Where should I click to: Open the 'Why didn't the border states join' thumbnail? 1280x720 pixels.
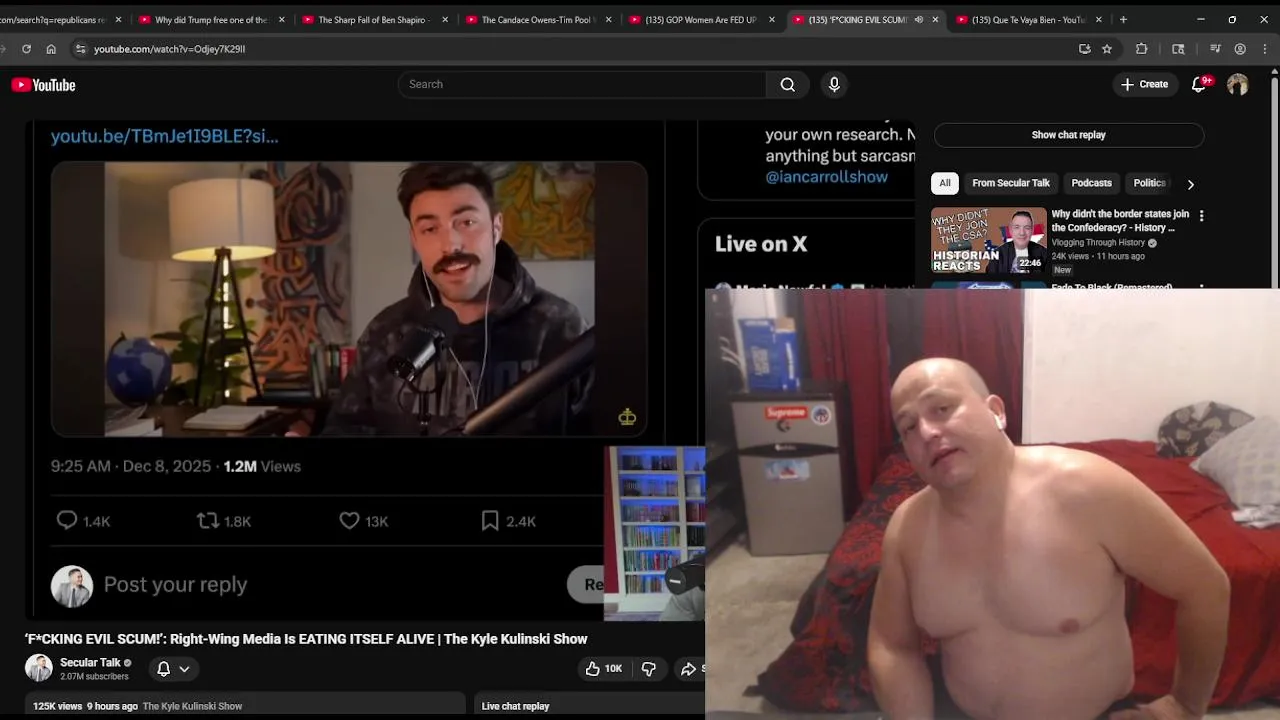[988, 240]
